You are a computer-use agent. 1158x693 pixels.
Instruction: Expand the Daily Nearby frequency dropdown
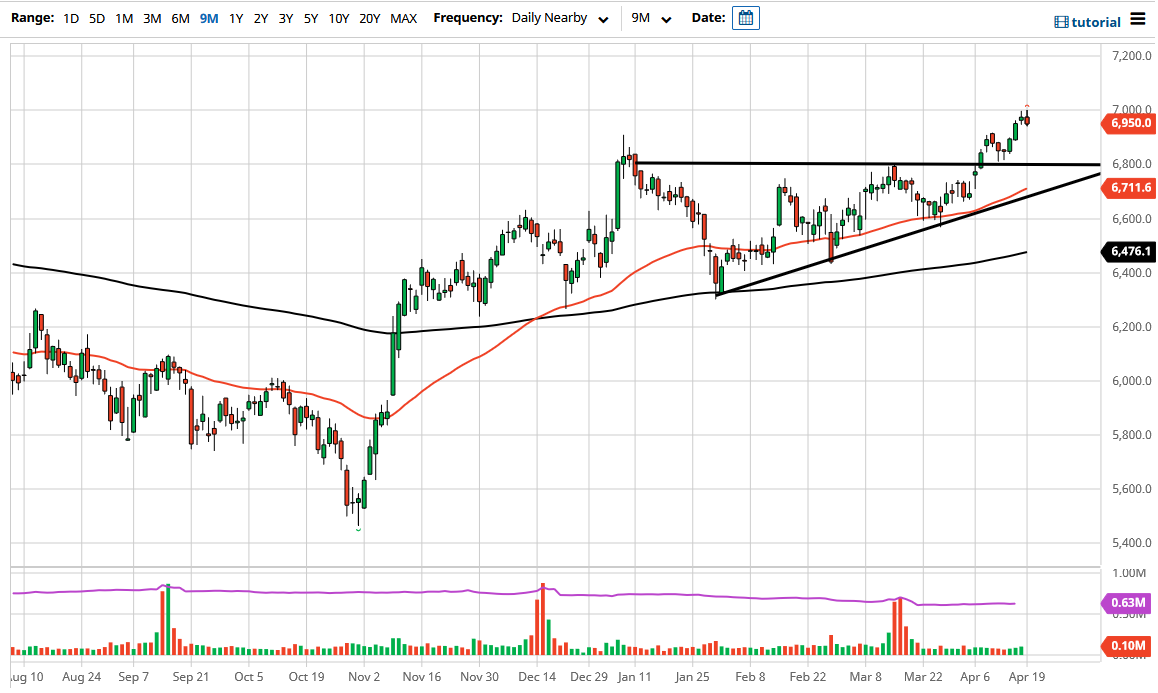click(550, 18)
